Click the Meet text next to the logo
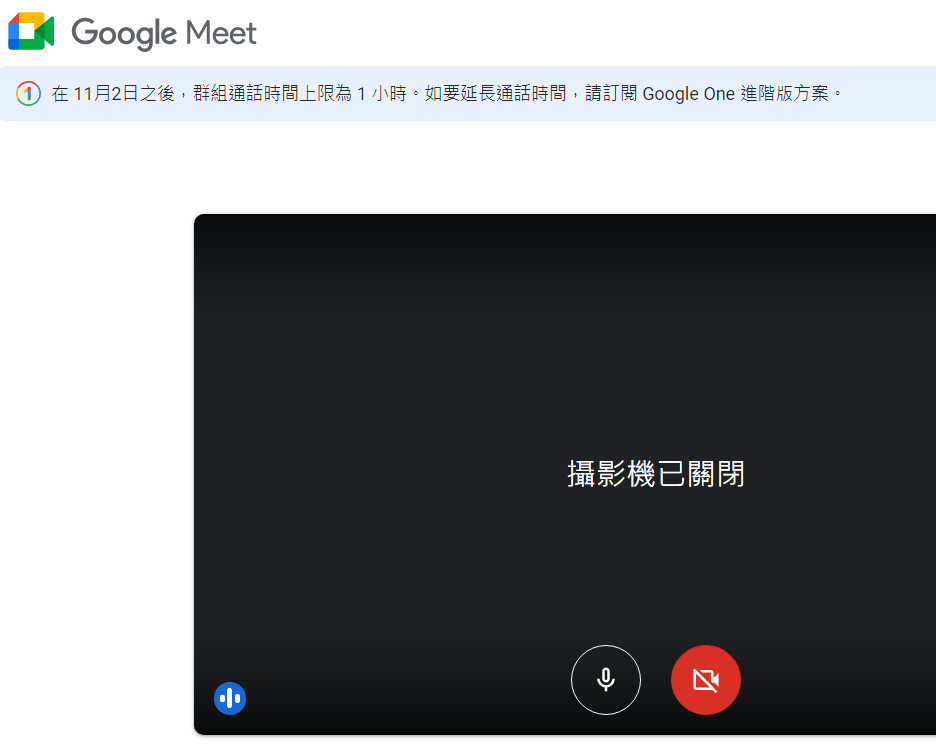 224,31
